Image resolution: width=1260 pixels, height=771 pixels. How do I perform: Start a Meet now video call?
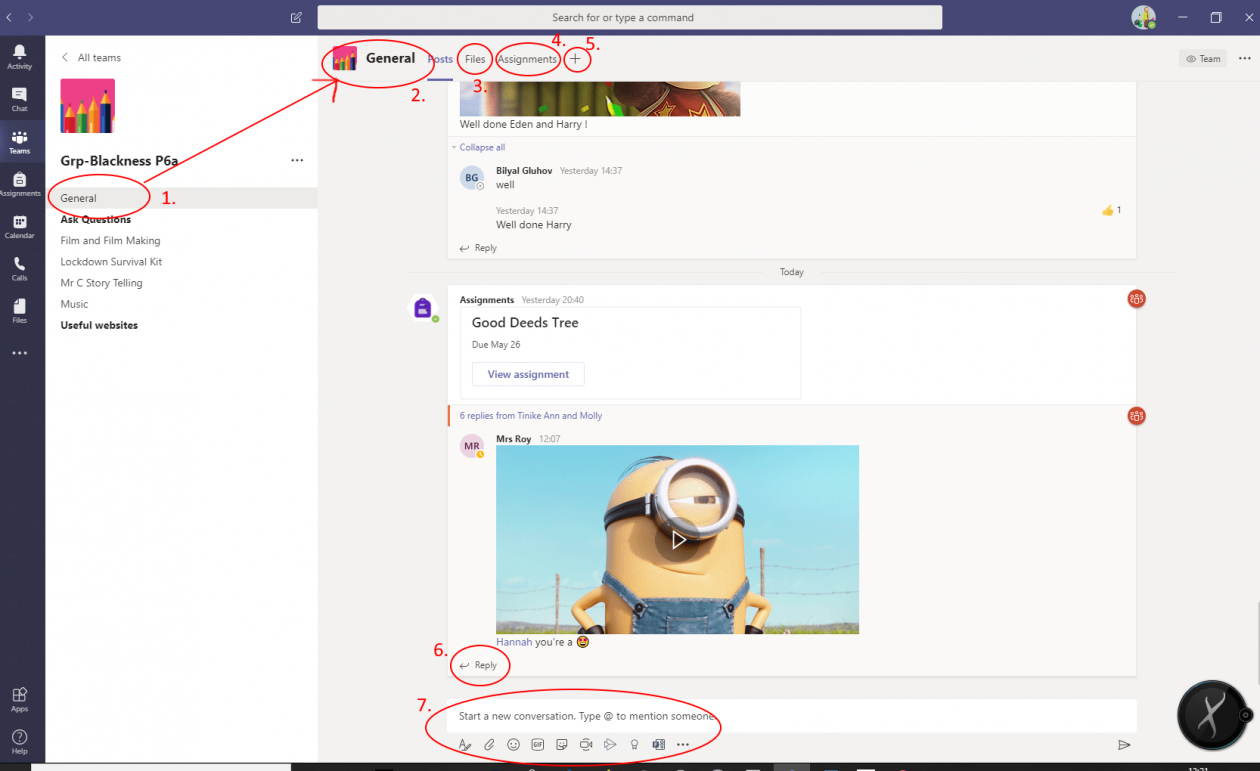tap(586, 744)
